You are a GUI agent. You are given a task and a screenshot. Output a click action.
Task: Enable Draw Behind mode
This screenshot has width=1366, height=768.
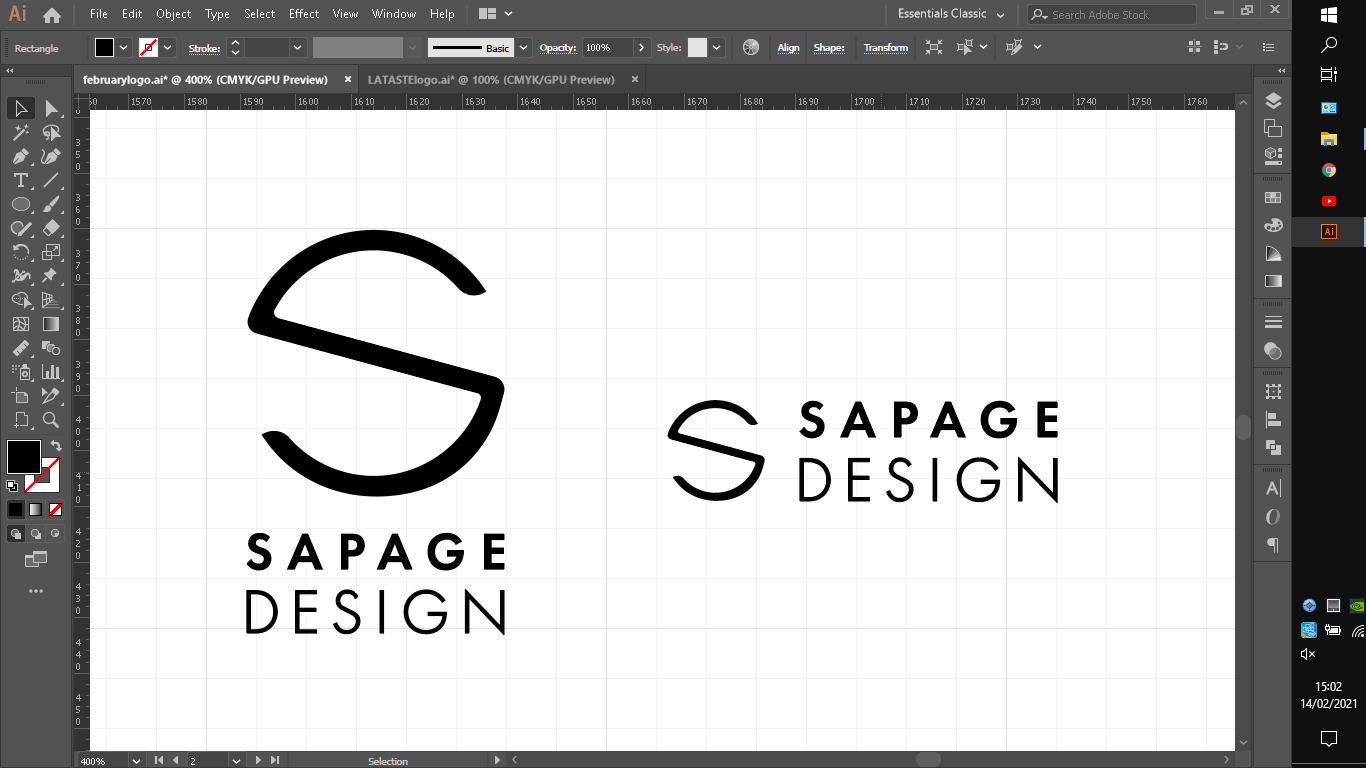(36, 534)
